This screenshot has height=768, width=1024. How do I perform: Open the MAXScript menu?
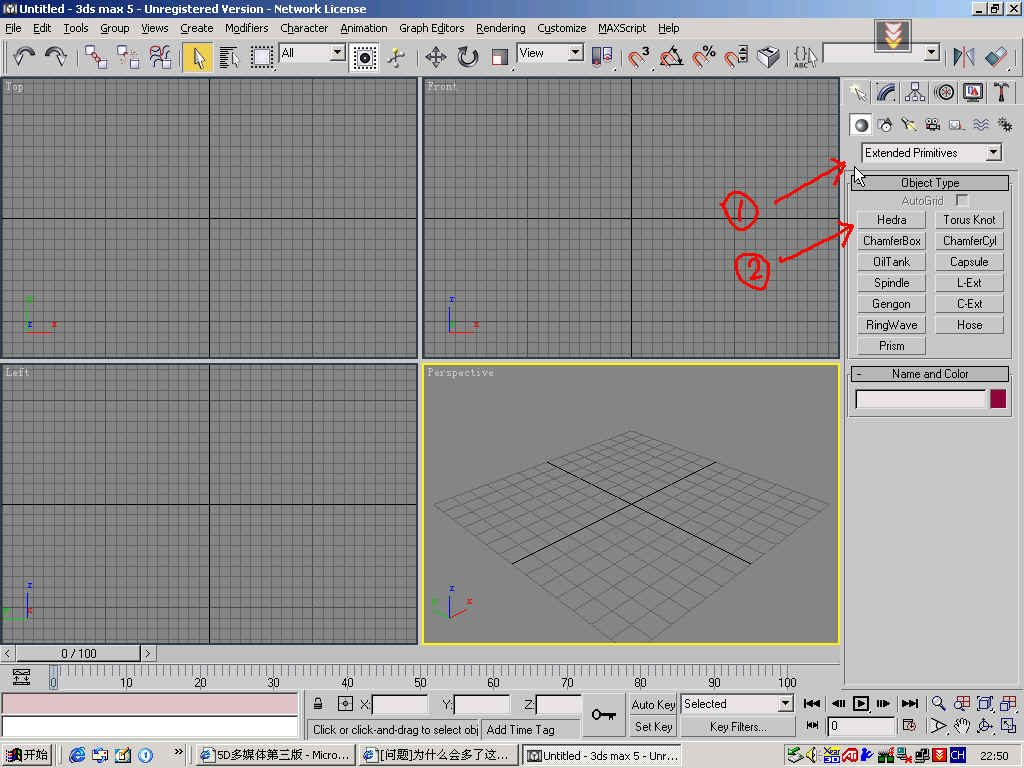(x=622, y=28)
